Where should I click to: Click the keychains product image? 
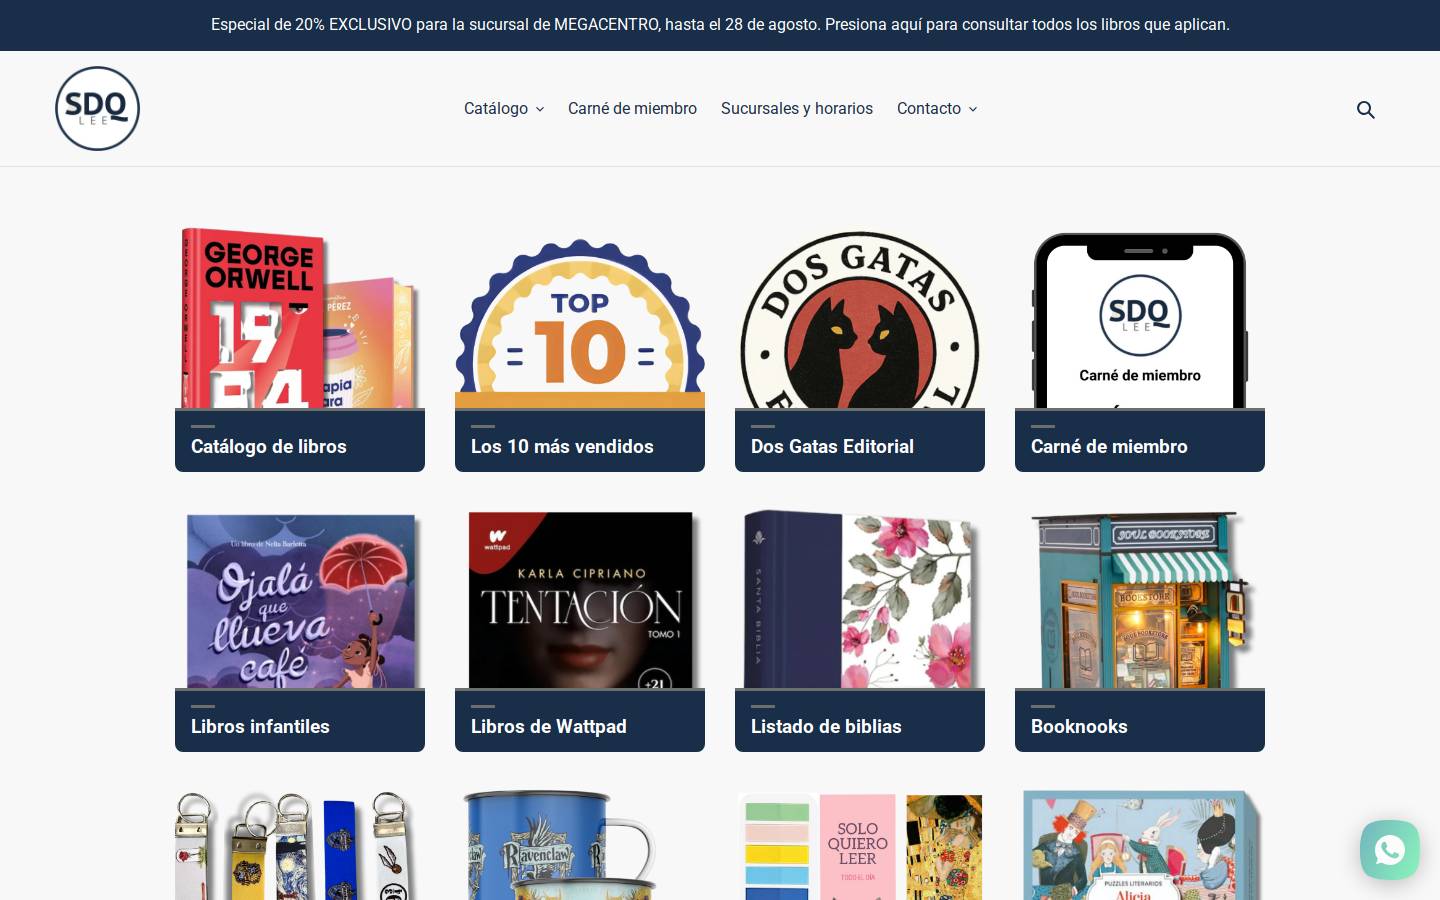pyautogui.click(x=293, y=846)
